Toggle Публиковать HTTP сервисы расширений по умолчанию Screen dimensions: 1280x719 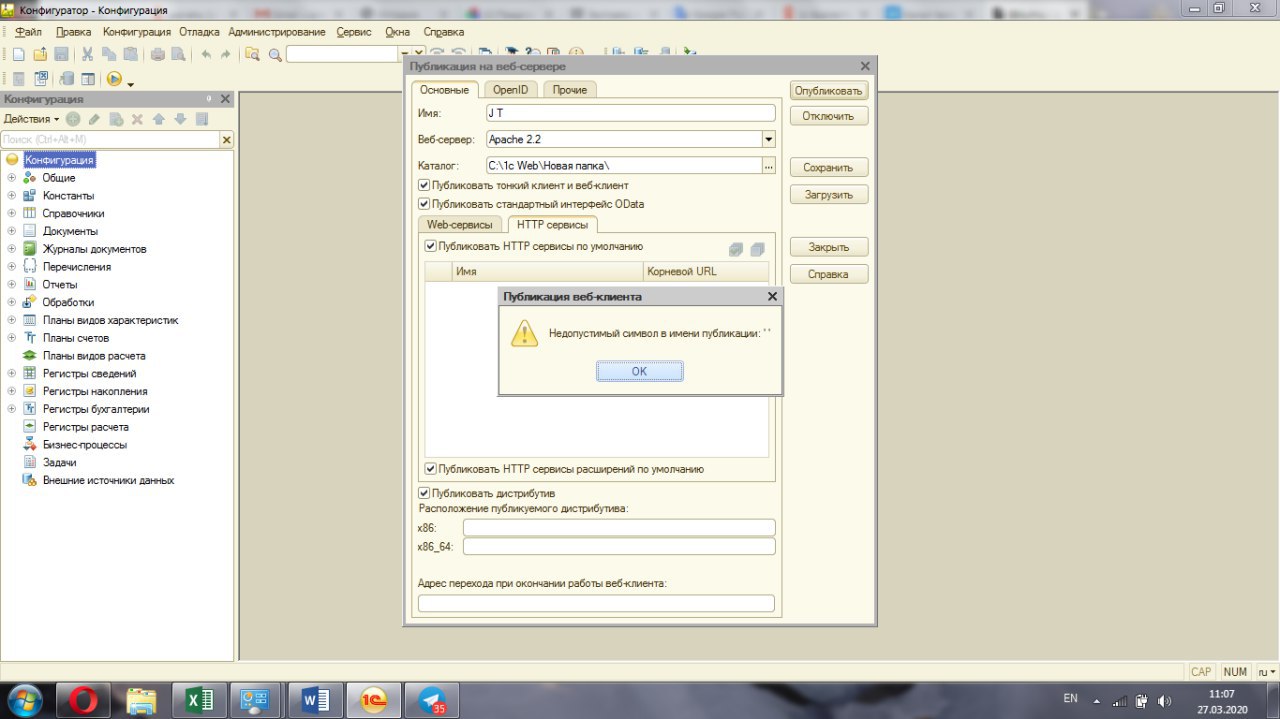[x=431, y=469]
